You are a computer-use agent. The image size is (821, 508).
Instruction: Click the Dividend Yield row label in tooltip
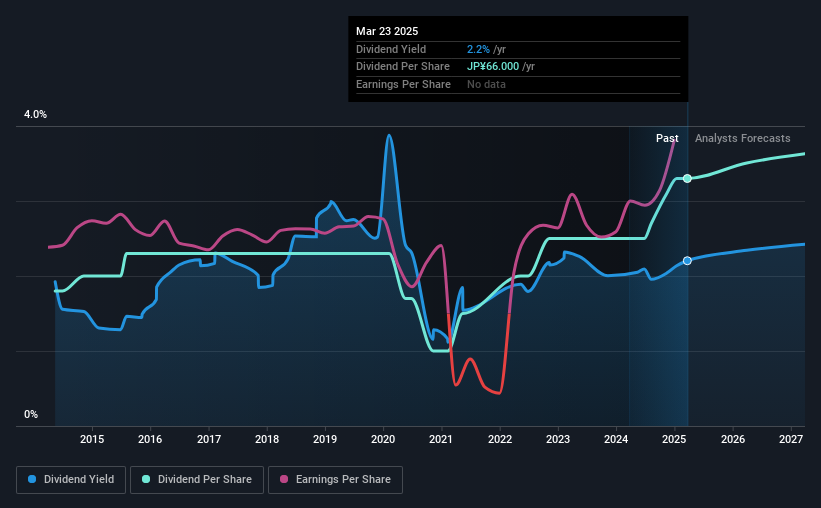(391, 49)
